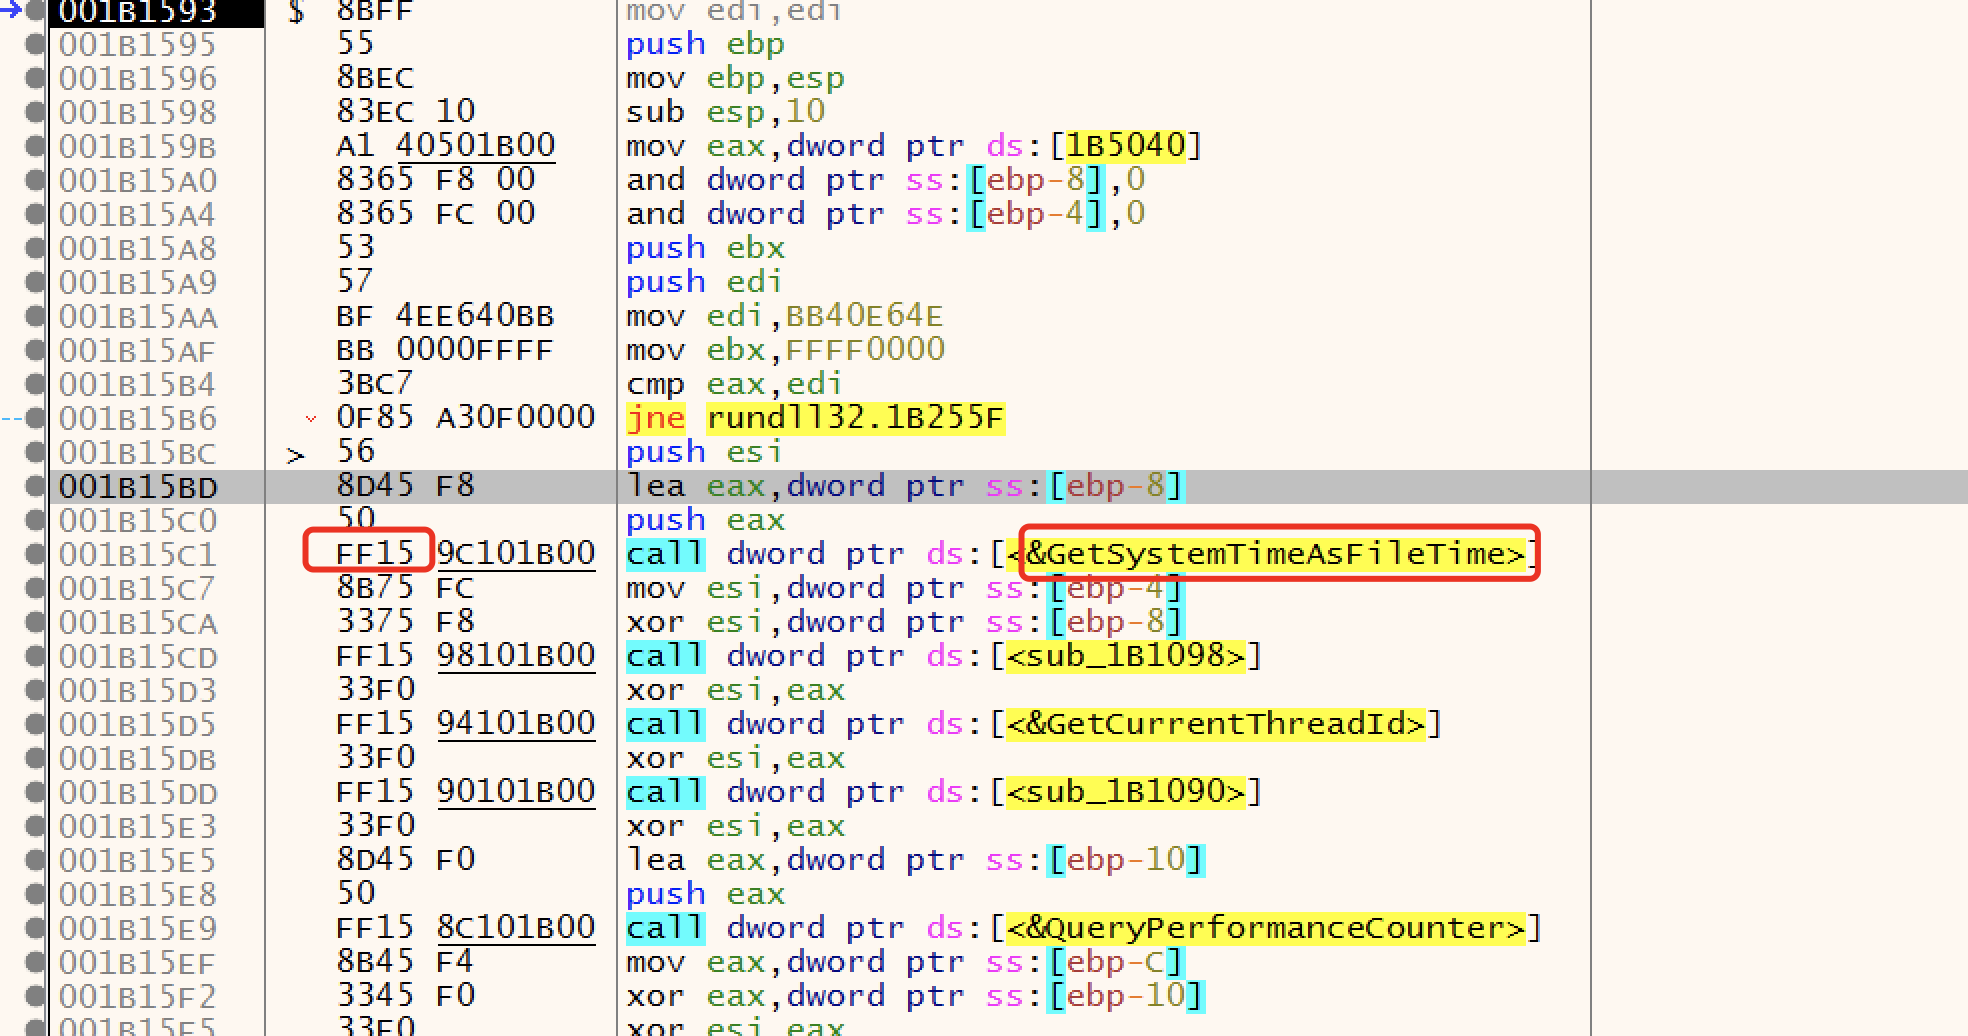Click the blue EIP arrow at 001B1593
The width and height of the screenshot is (1968, 1036).
[12, 10]
